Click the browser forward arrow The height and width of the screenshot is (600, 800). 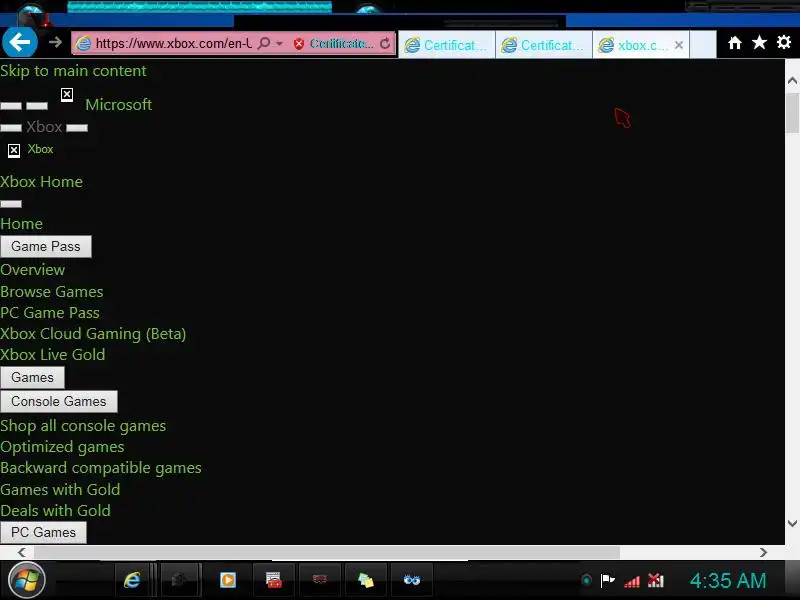coord(55,42)
